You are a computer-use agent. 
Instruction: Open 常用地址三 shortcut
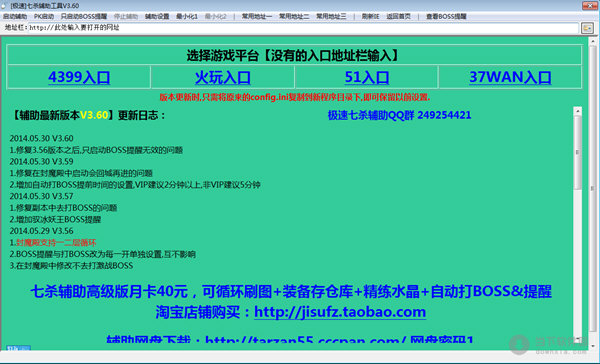pyautogui.click(x=331, y=16)
